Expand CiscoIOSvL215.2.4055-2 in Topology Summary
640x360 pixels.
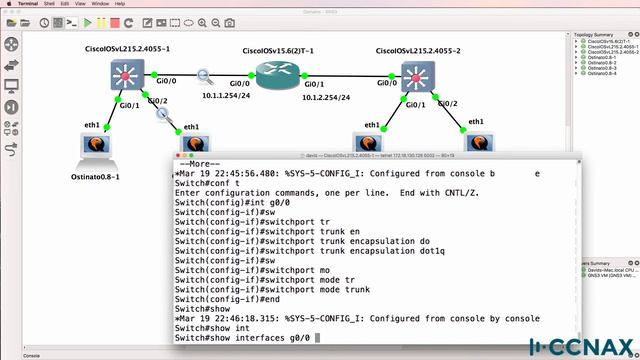576,52
